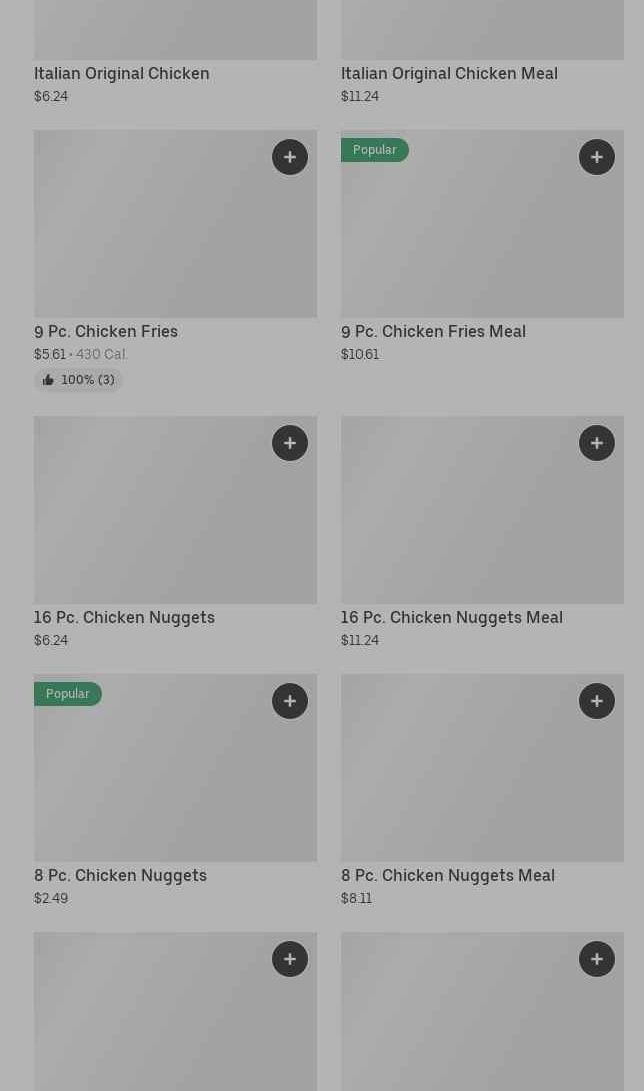This screenshot has height=1091, width=644.
Task: Click plus icon on bottom-left unnamed item
Action: (x=290, y=959)
